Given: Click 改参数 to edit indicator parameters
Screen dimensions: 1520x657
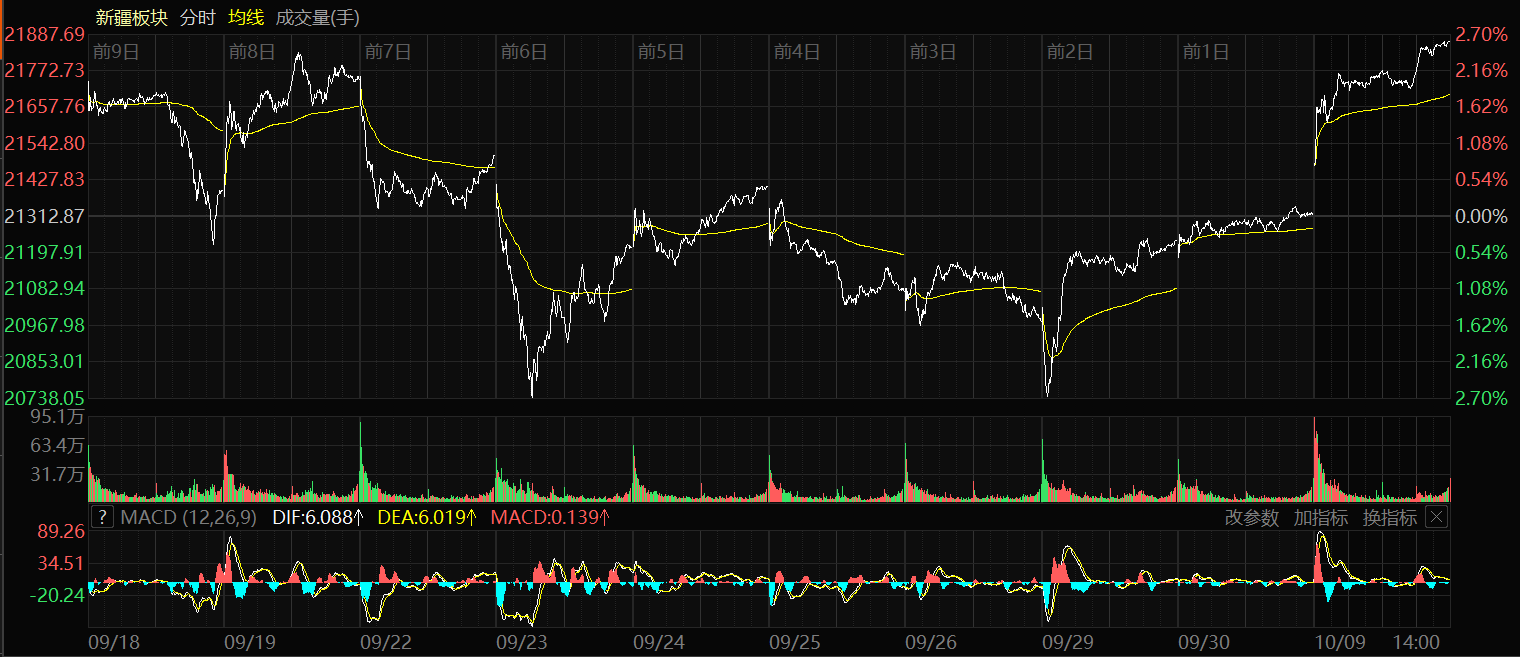Looking at the screenshot, I should click(1251, 517).
